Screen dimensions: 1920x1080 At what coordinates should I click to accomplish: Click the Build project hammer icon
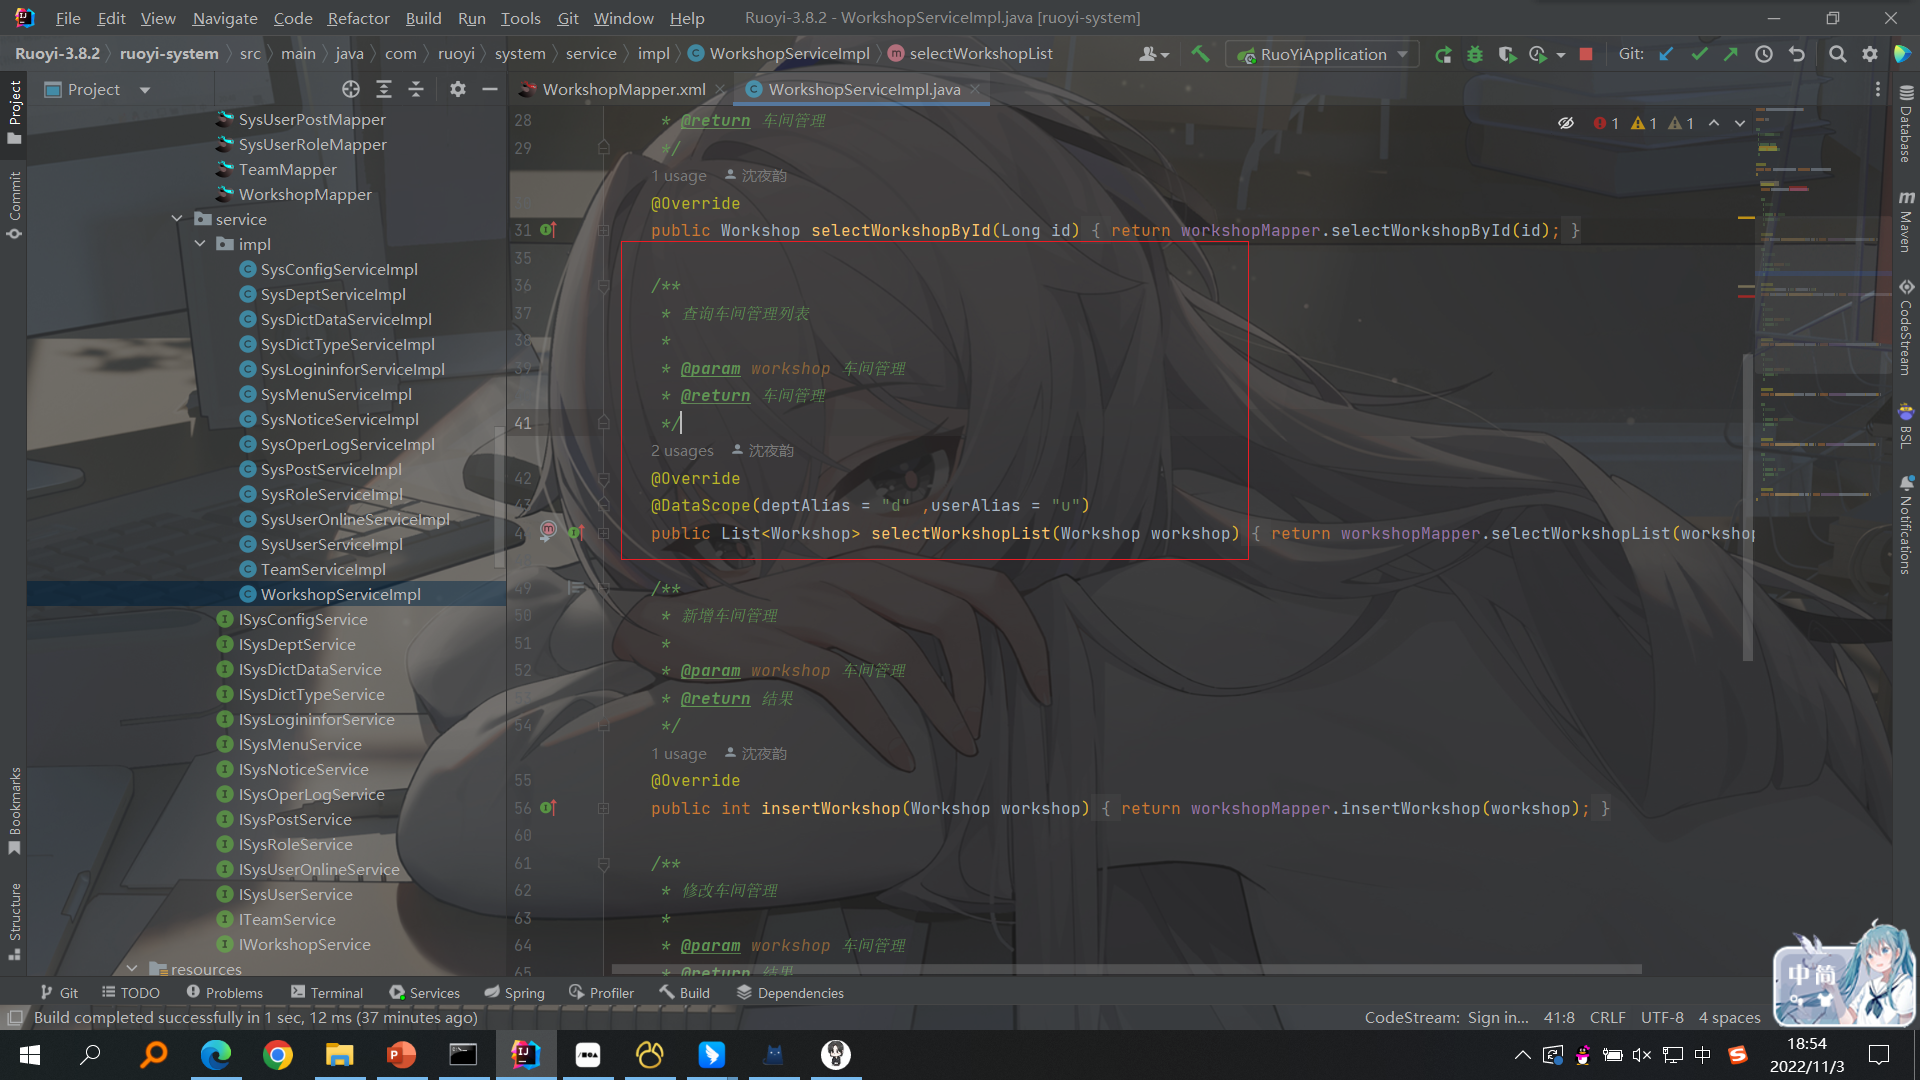[x=1200, y=54]
